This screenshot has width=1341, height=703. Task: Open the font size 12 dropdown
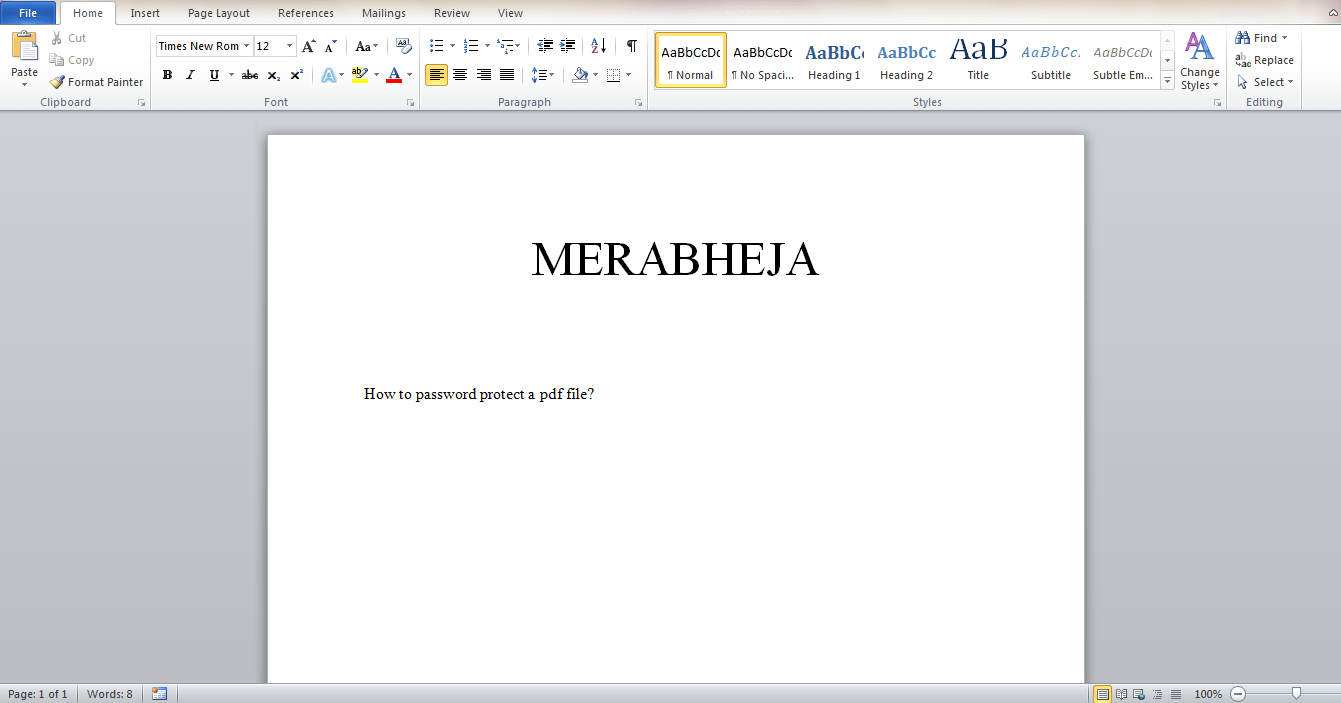click(290, 46)
